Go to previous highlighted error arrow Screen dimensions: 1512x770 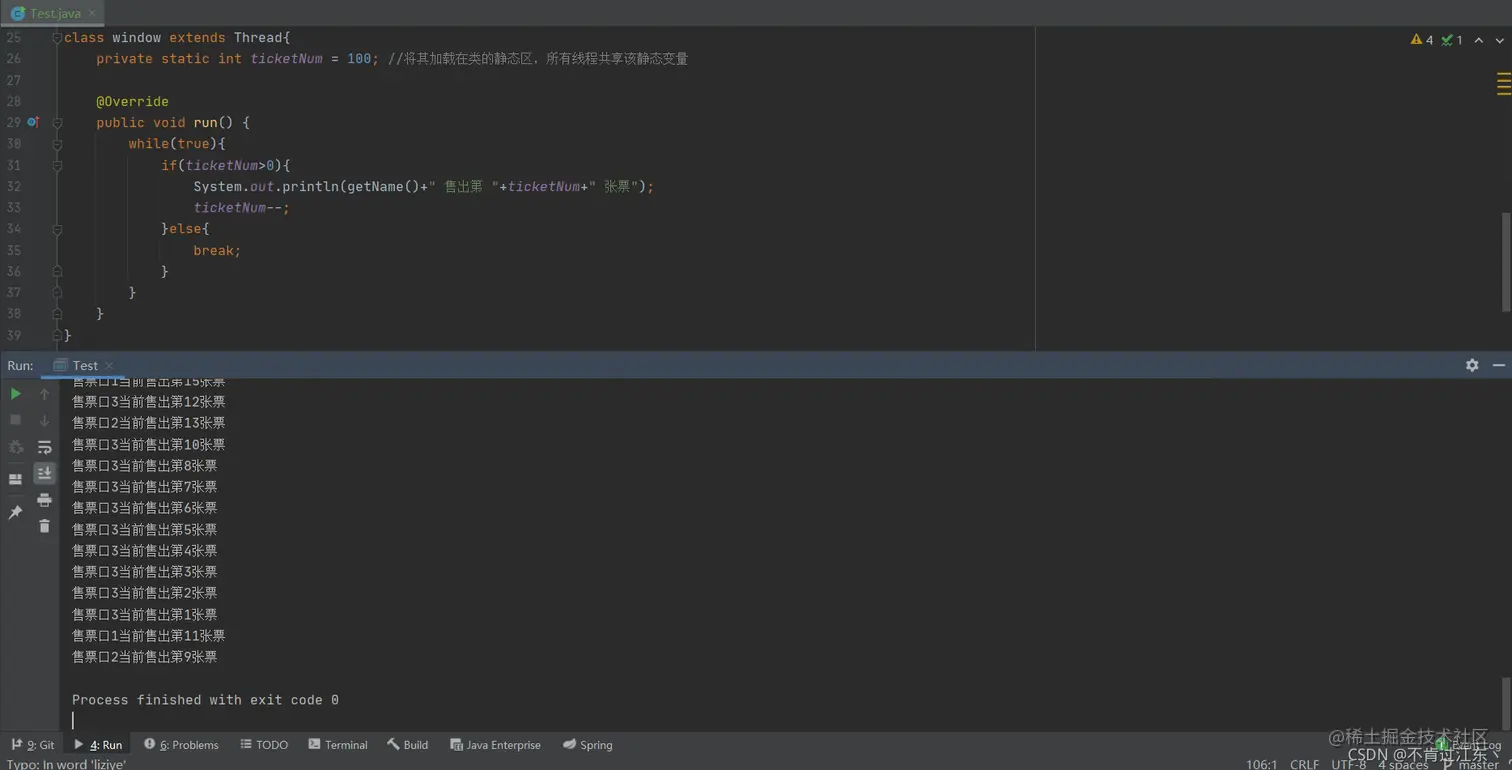click(1478, 40)
